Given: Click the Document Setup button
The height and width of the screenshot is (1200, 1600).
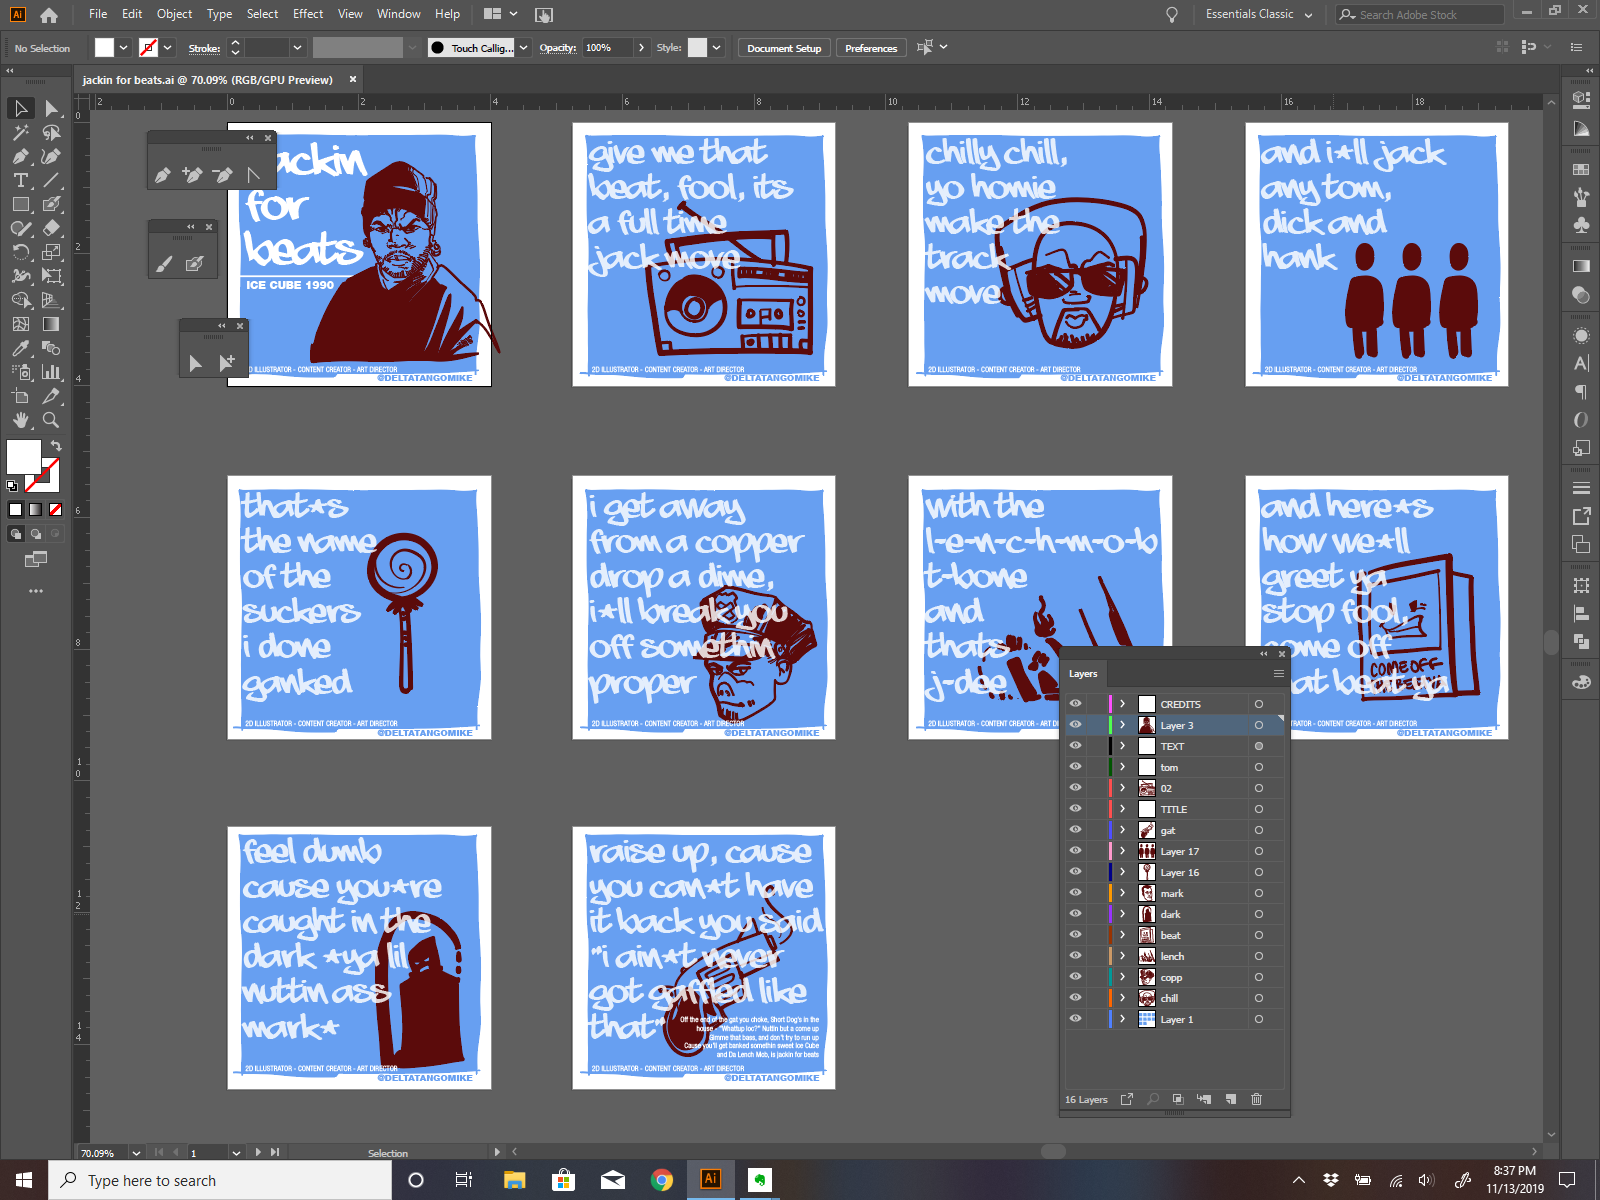Looking at the screenshot, I should click(784, 48).
